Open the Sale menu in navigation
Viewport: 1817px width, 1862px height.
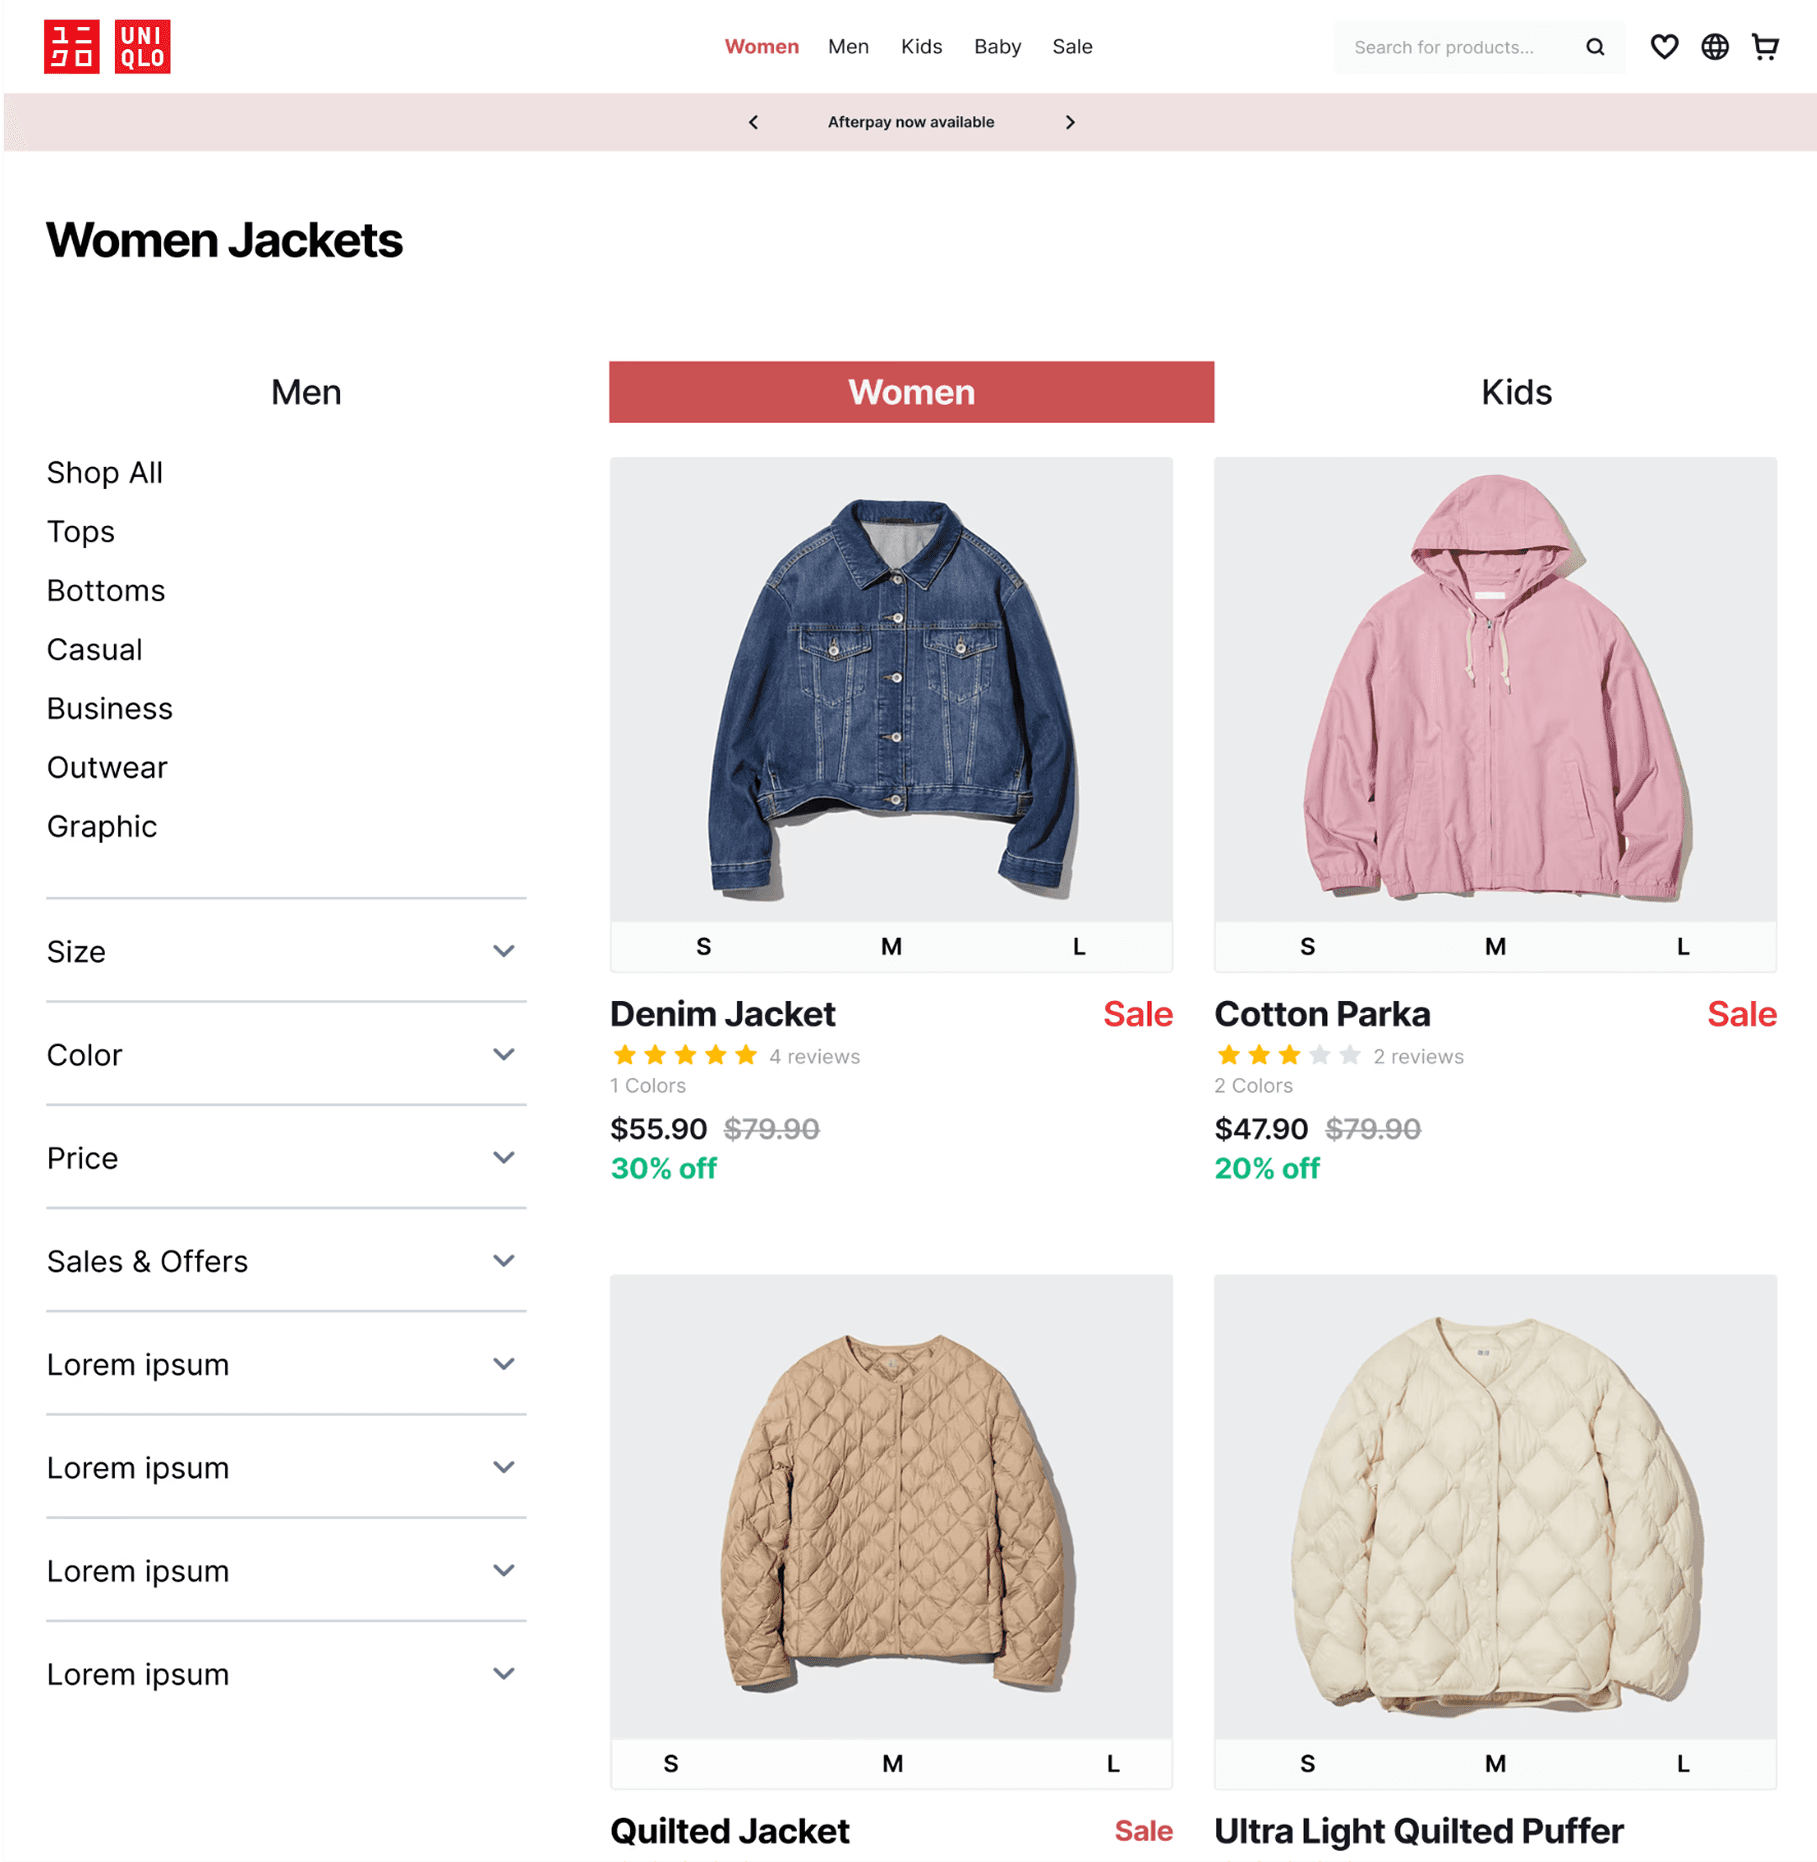pos(1072,47)
